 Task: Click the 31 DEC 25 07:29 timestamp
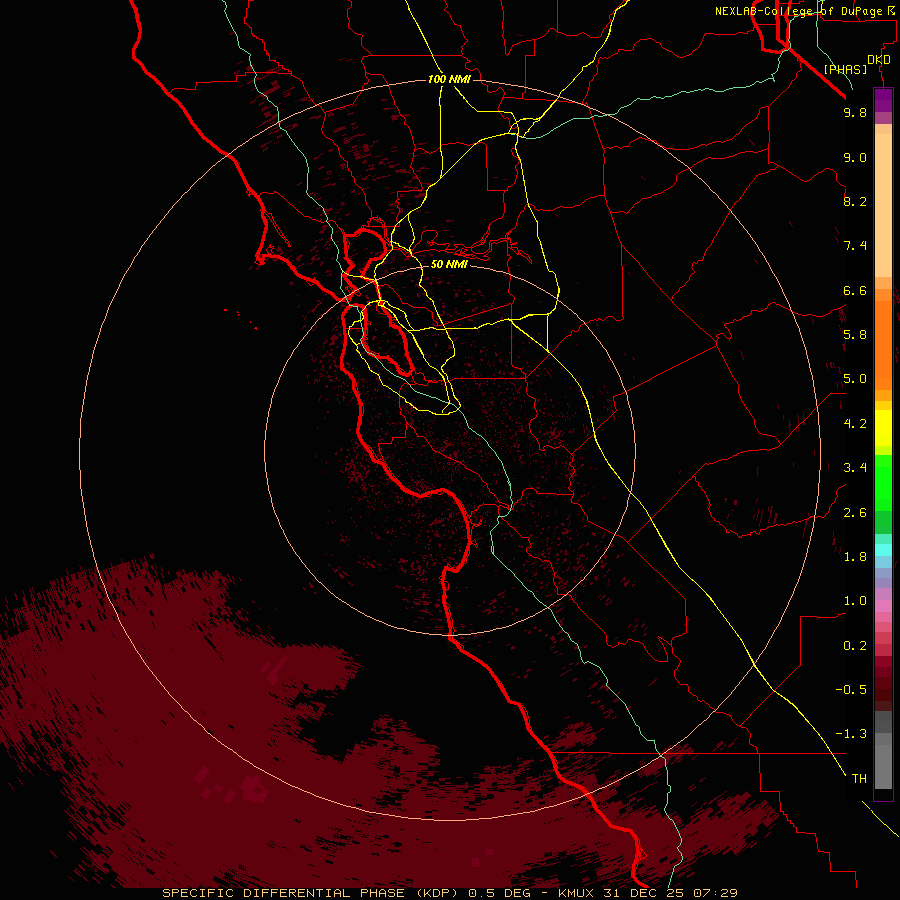coord(670,893)
